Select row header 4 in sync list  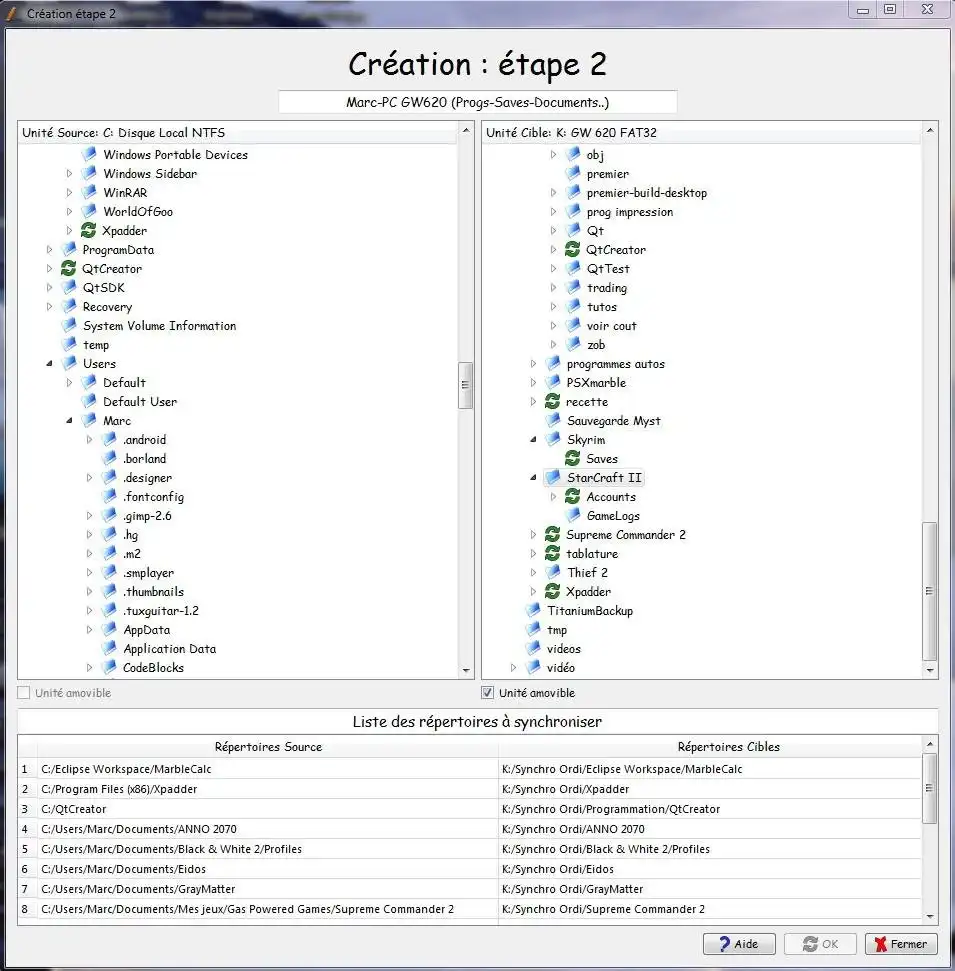[25, 829]
